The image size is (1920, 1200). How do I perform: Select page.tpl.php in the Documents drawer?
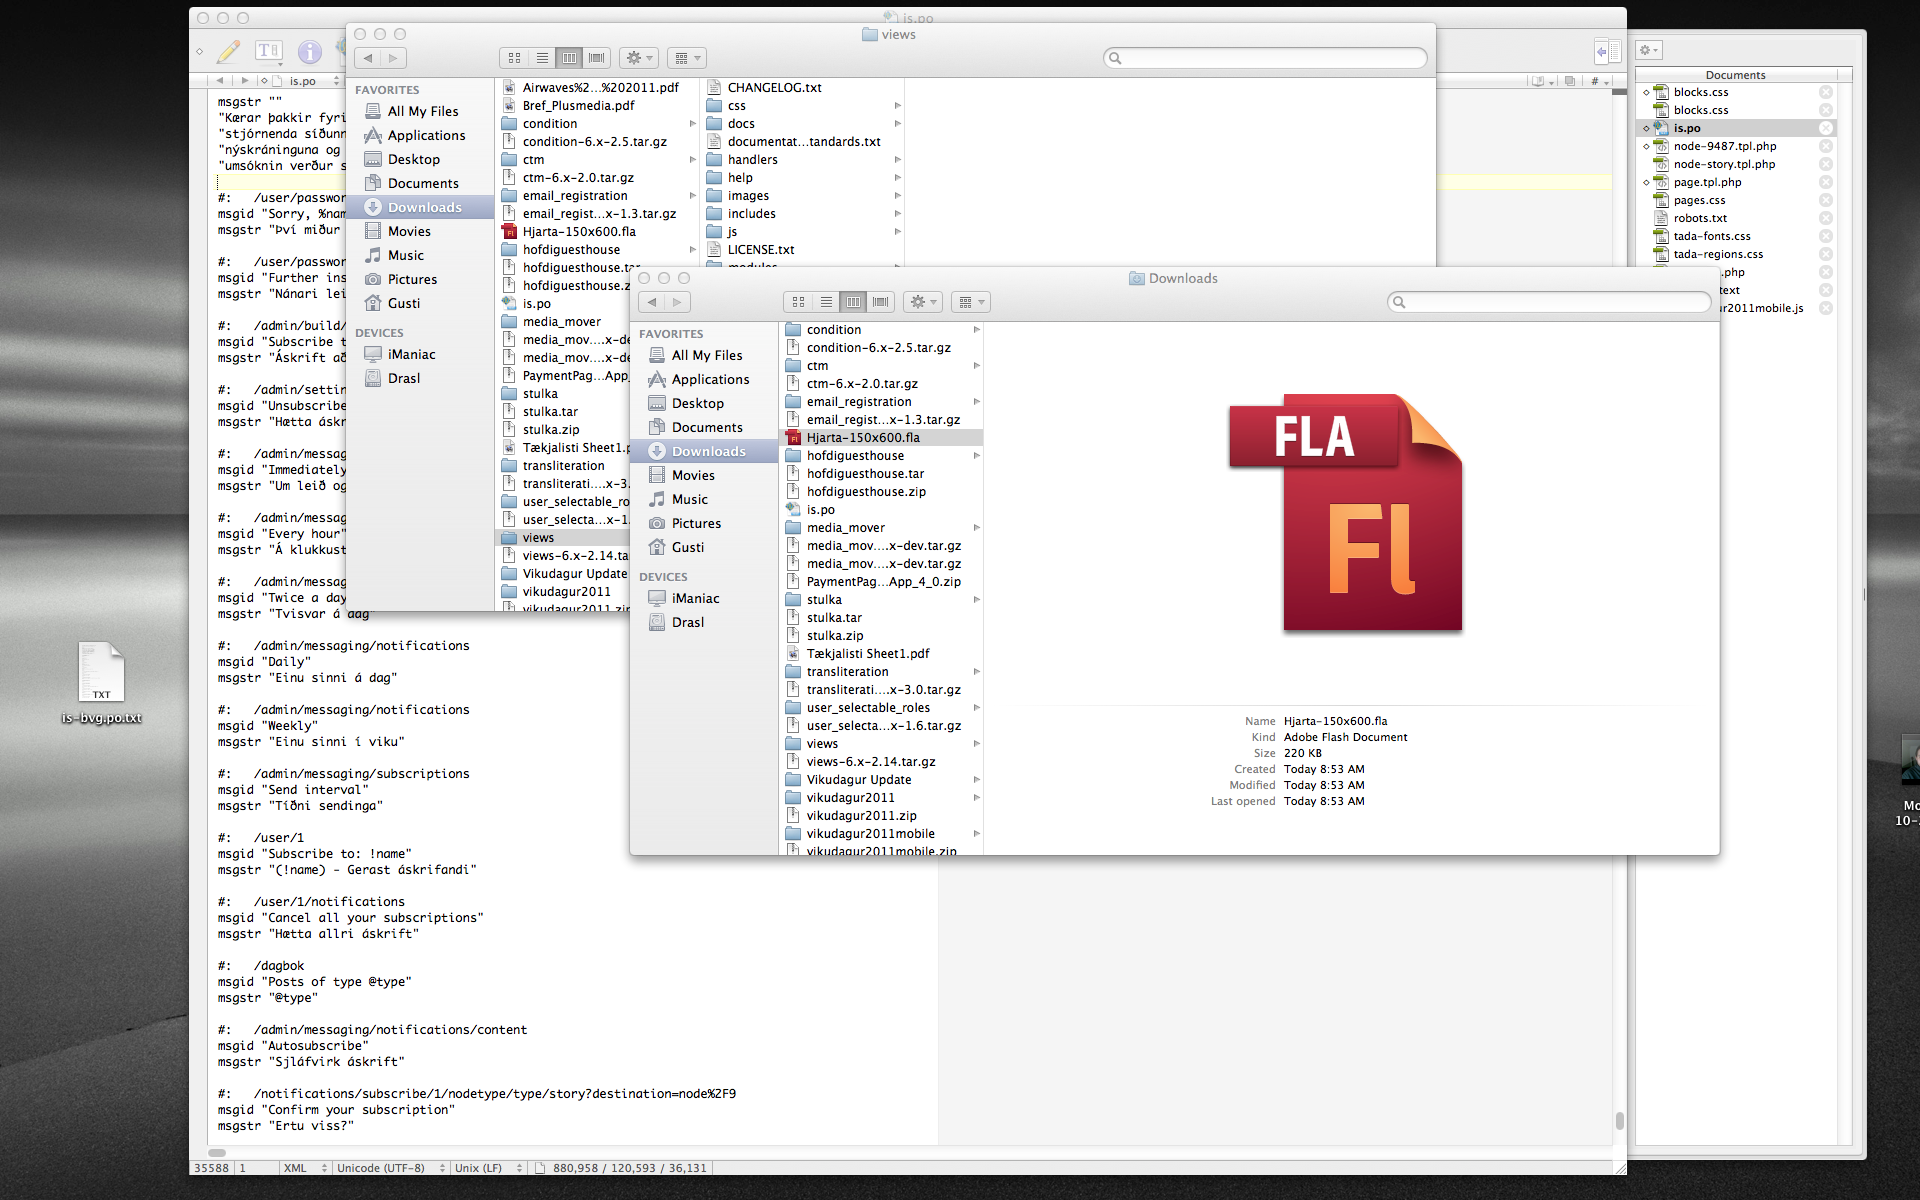coord(1707,182)
